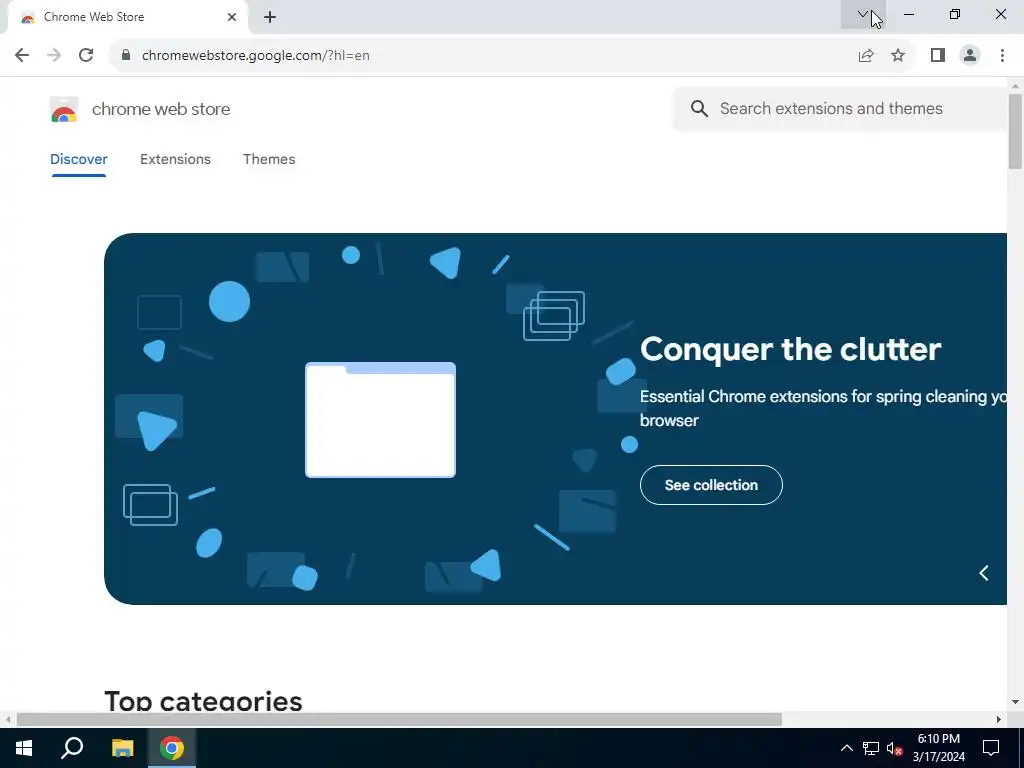Image resolution: width=1024 pixels, height=768 pixels.
Task: Click the Conquer the clutter heading
Action: [x=790, y=349]
